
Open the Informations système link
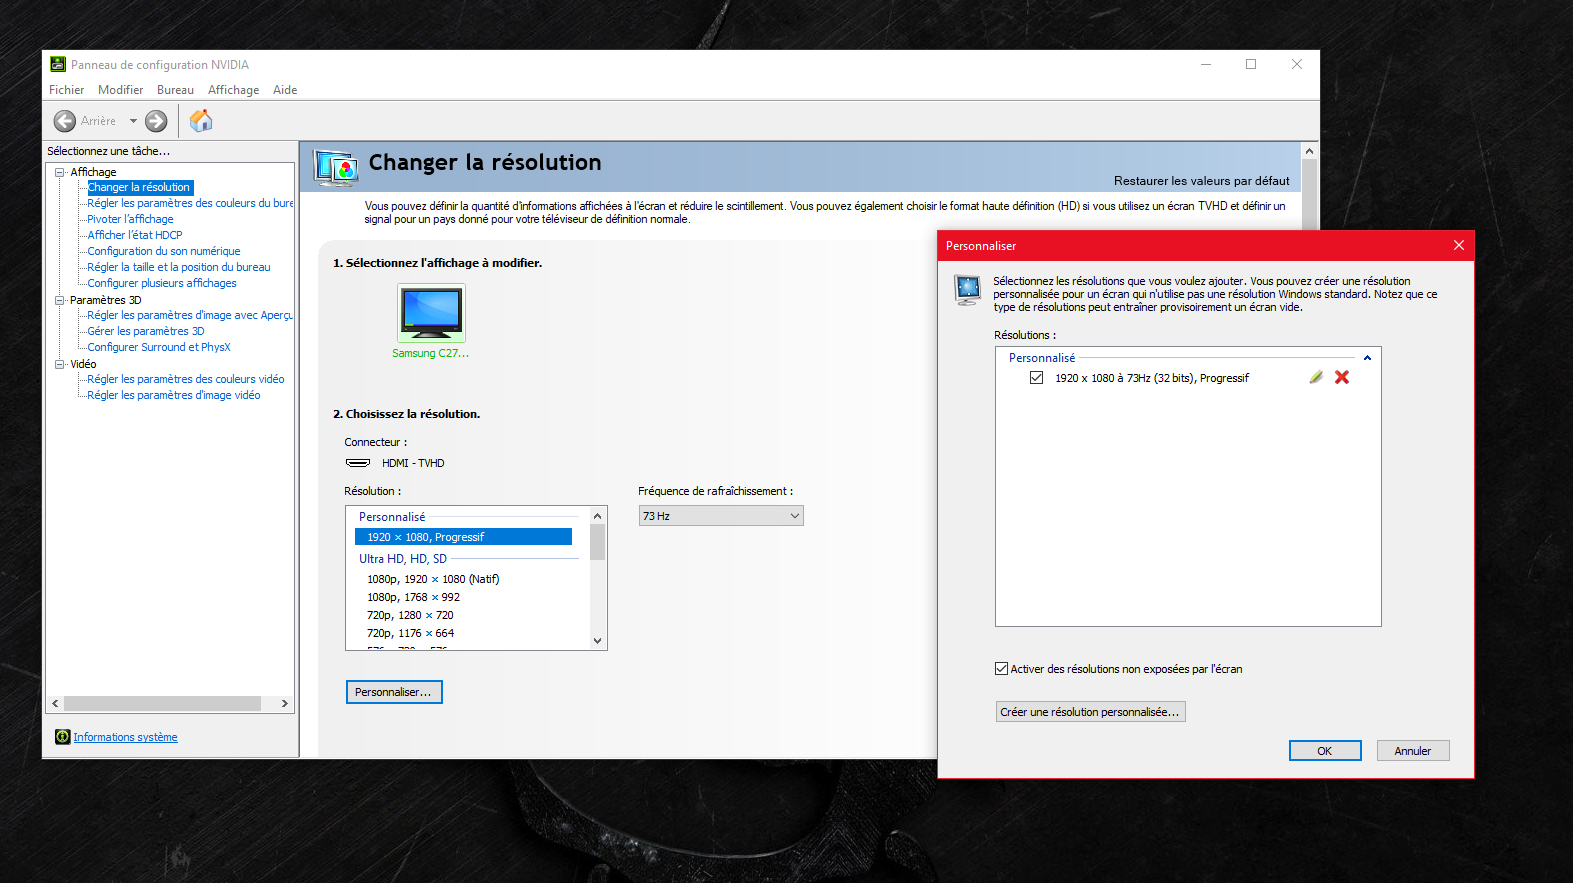click(x=125, y=737)
